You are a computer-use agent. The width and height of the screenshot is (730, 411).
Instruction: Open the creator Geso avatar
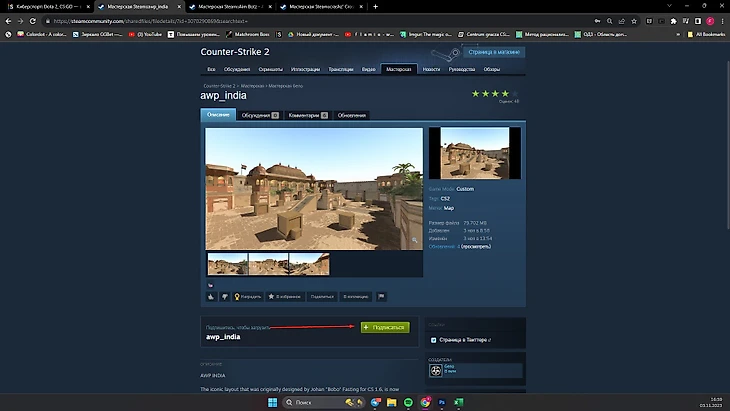435,370
